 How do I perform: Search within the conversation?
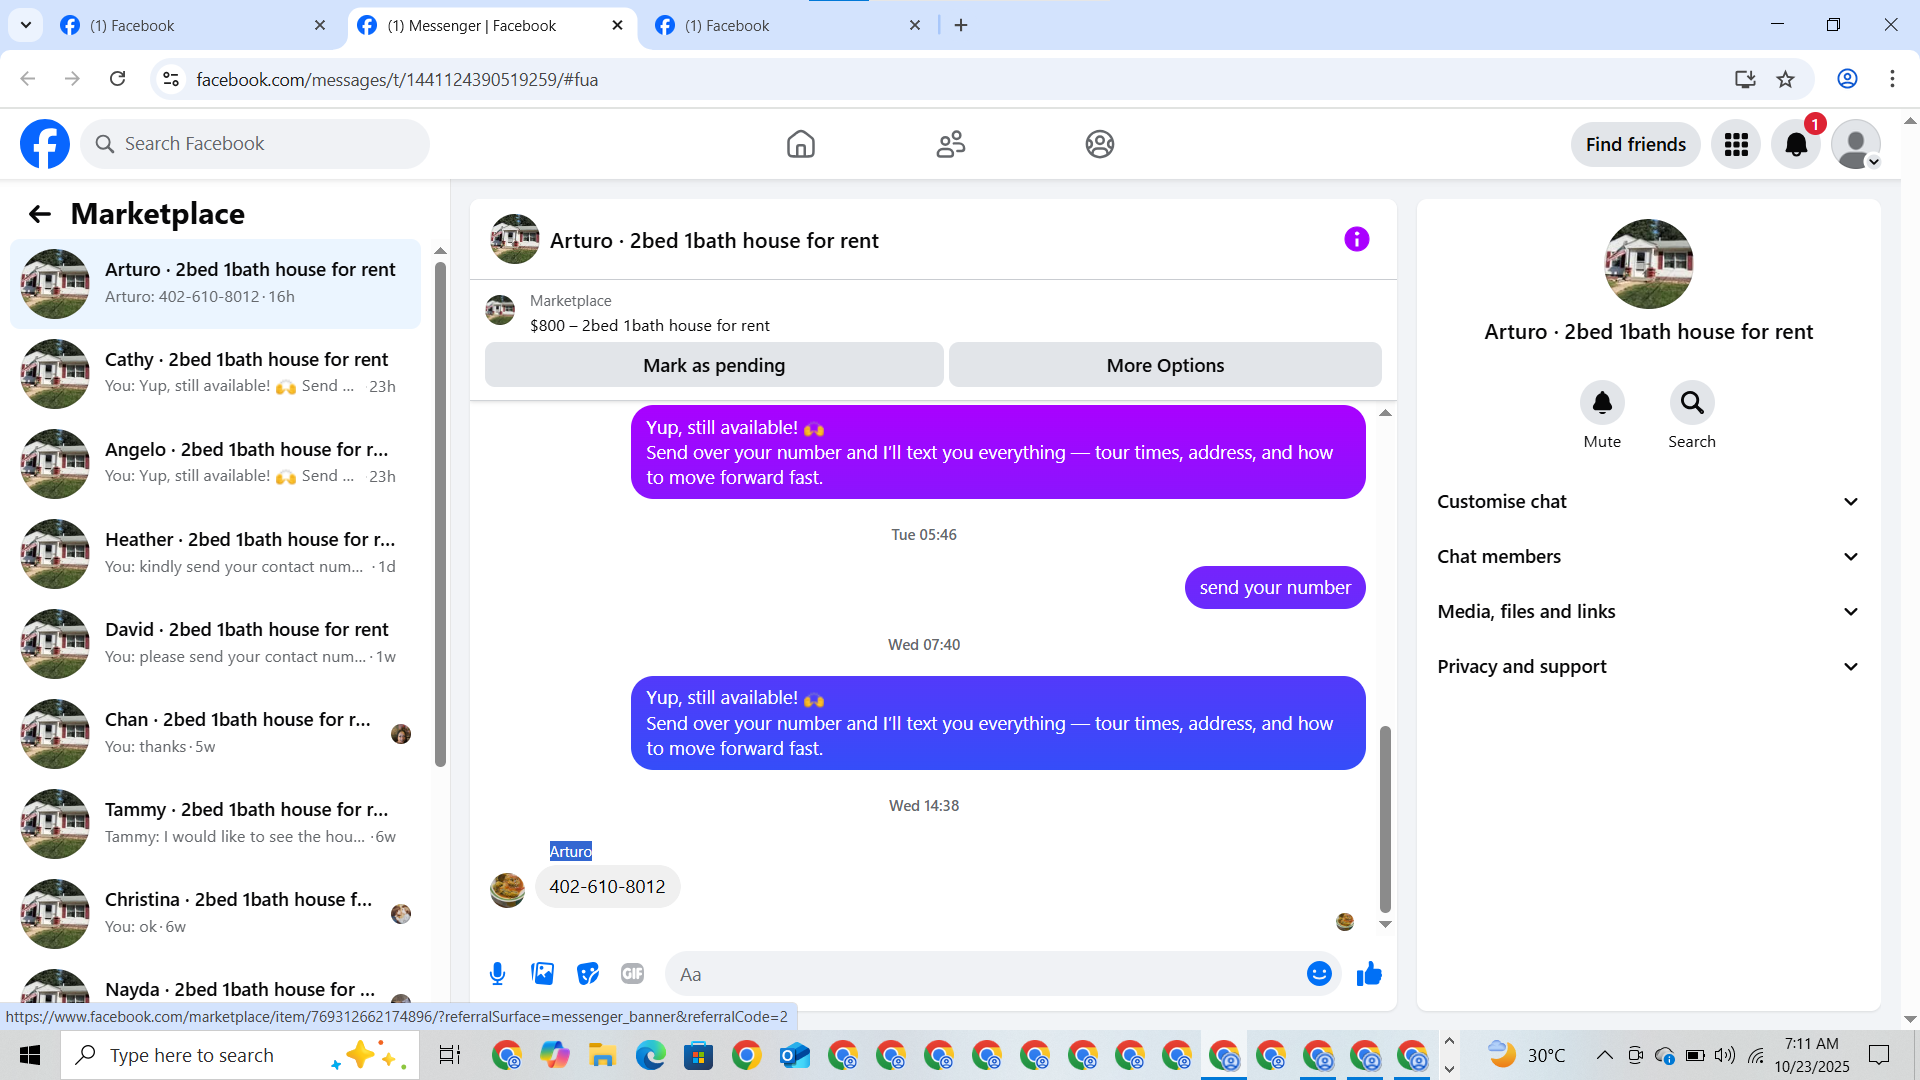[1692, 403]
